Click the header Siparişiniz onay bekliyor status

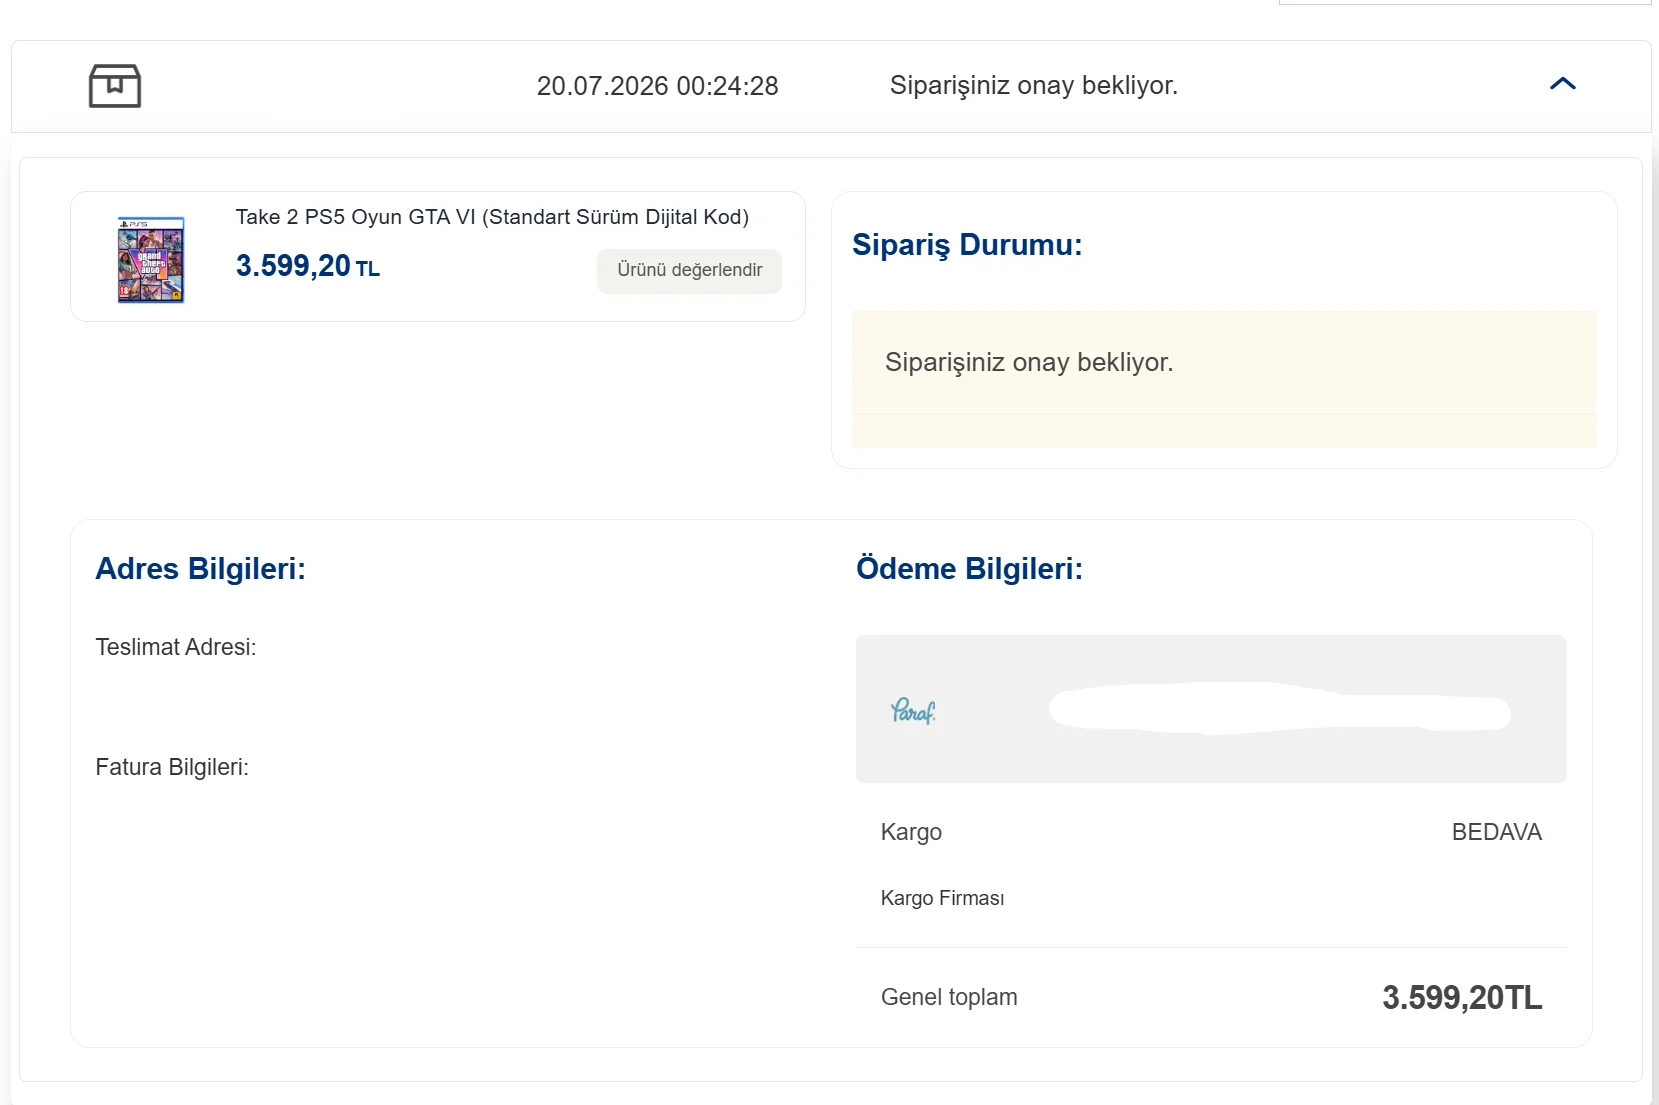1033,85
